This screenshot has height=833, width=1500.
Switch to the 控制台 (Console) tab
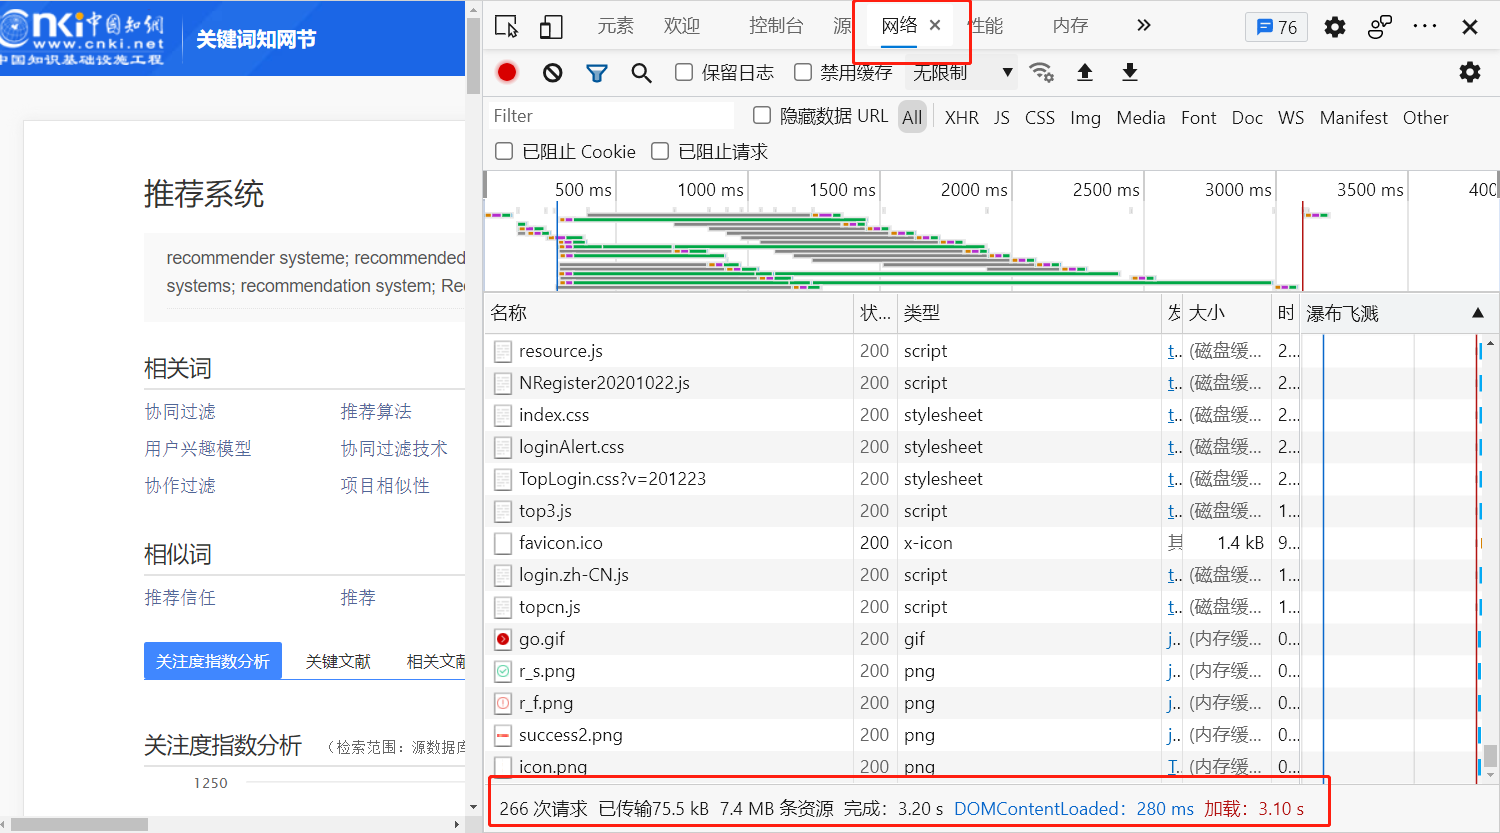tap(776, 26)
